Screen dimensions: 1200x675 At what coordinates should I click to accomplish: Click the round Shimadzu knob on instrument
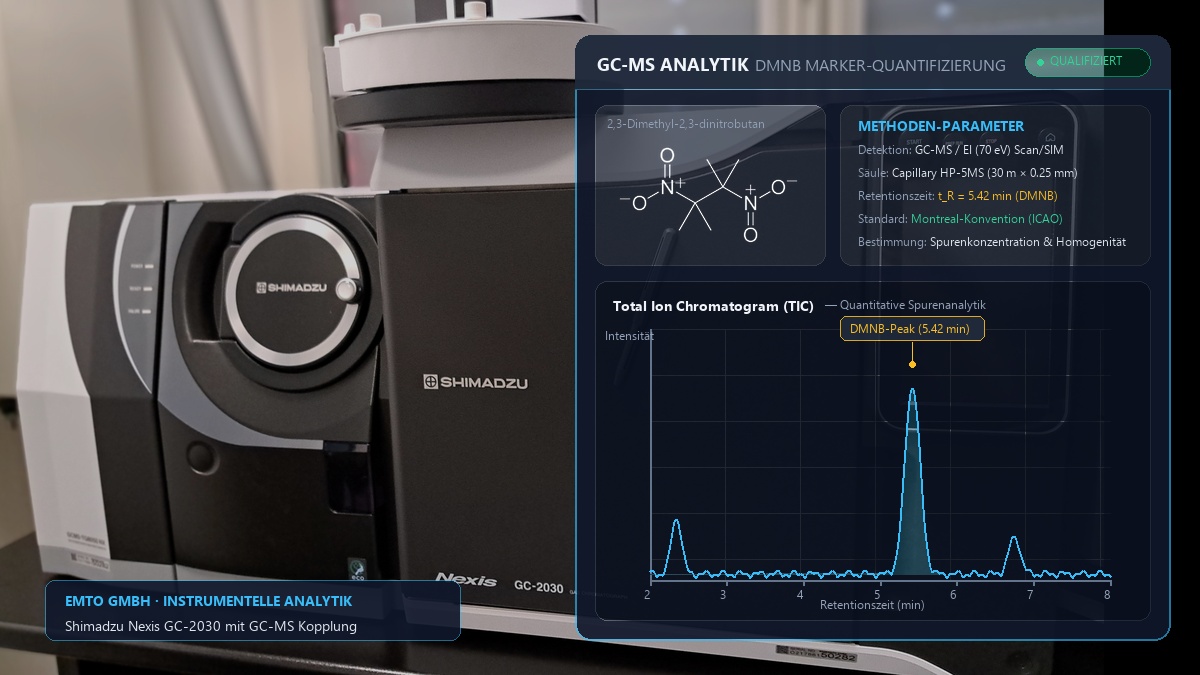[x=292, y=288]
